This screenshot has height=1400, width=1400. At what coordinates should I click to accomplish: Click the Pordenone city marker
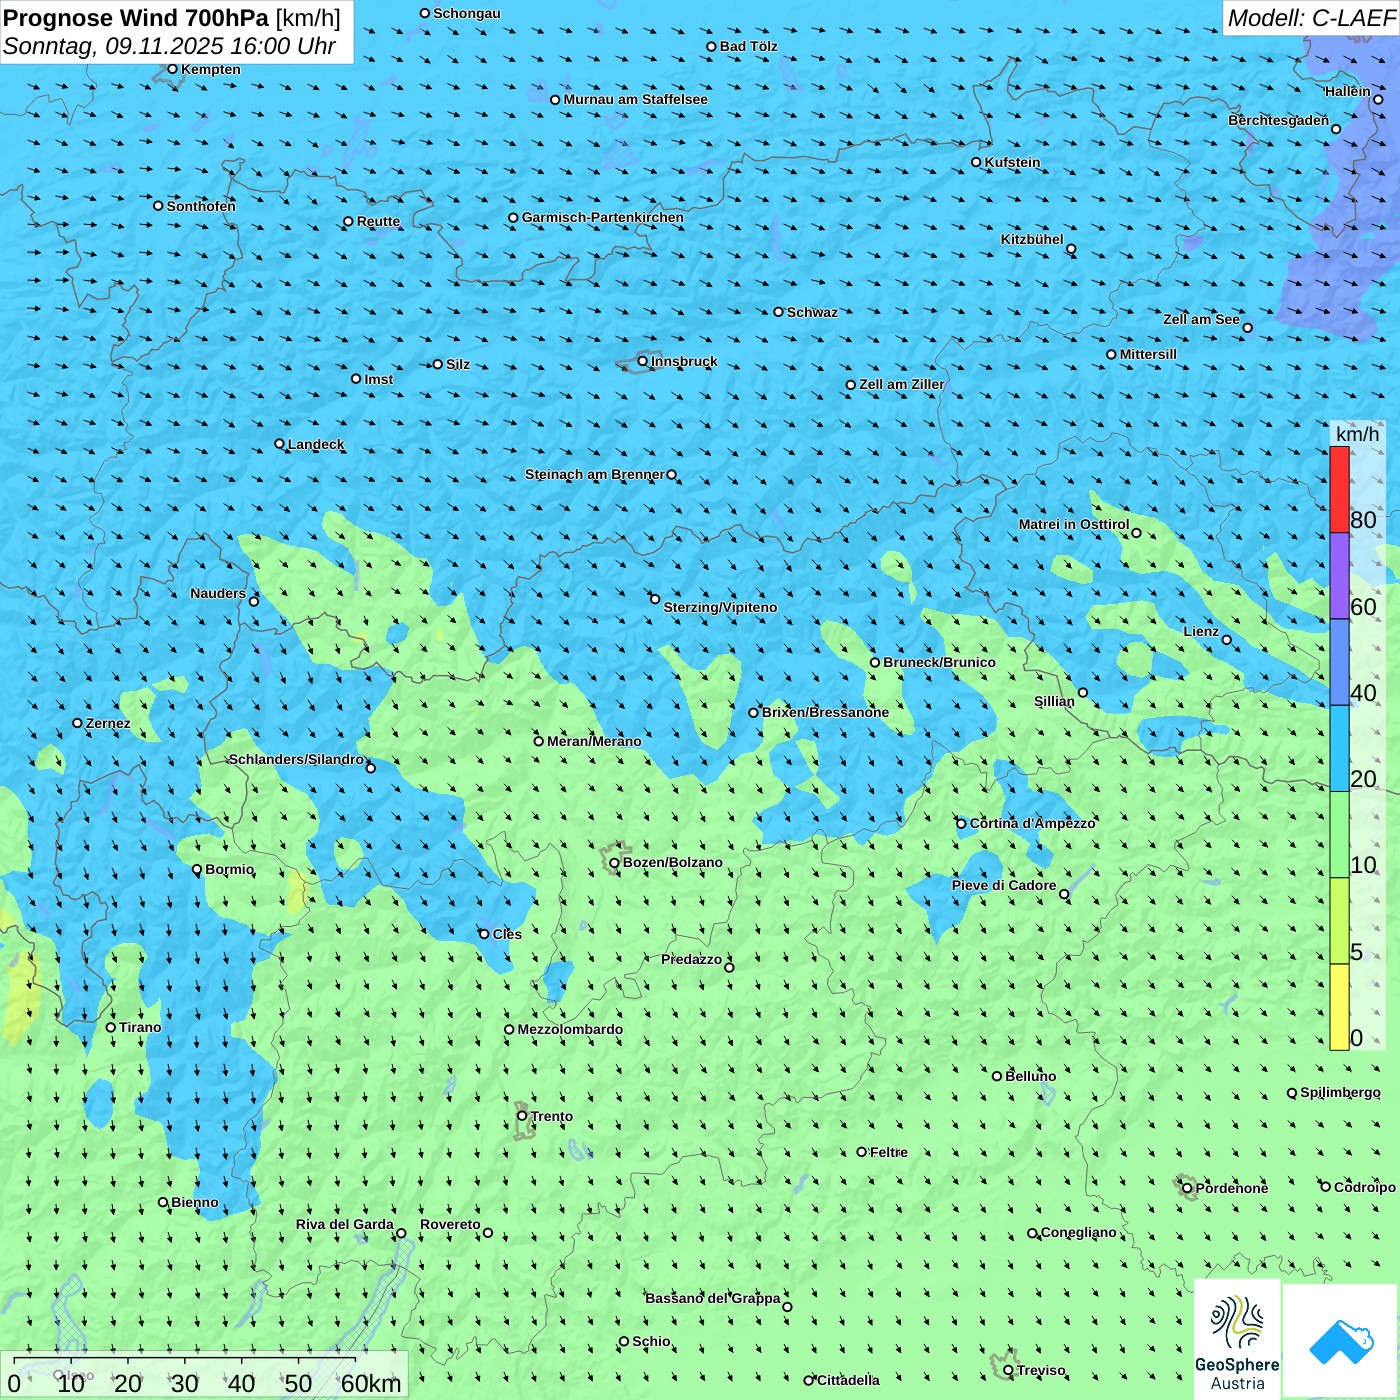(x=1187, y=1188)
